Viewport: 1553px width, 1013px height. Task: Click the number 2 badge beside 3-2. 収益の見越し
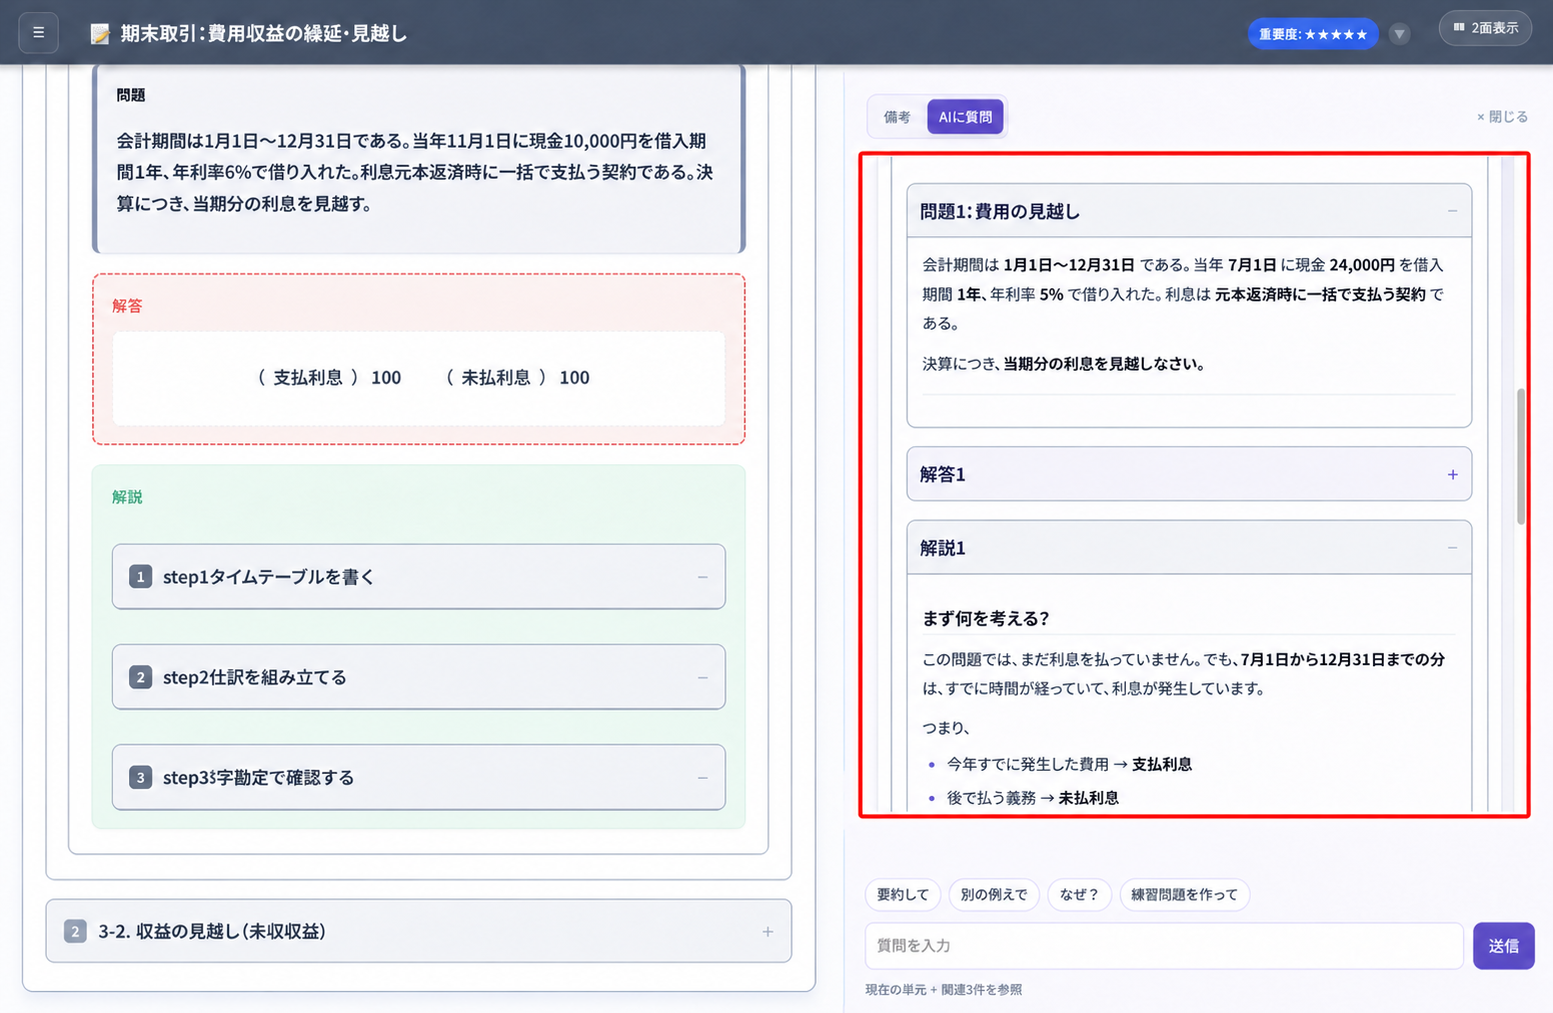[x=75, y=931]
